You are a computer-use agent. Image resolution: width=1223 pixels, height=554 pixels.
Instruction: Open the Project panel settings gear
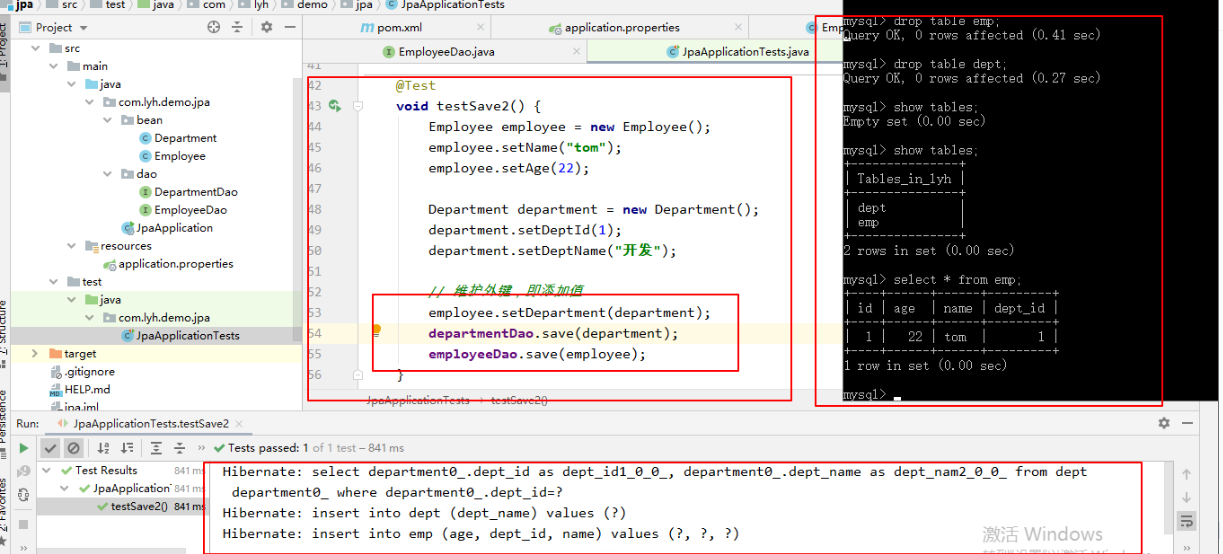[x=266, y=27]
